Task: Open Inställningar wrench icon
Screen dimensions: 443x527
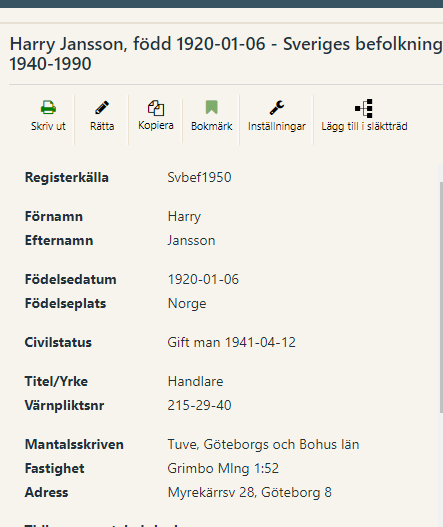Action: 277,108
